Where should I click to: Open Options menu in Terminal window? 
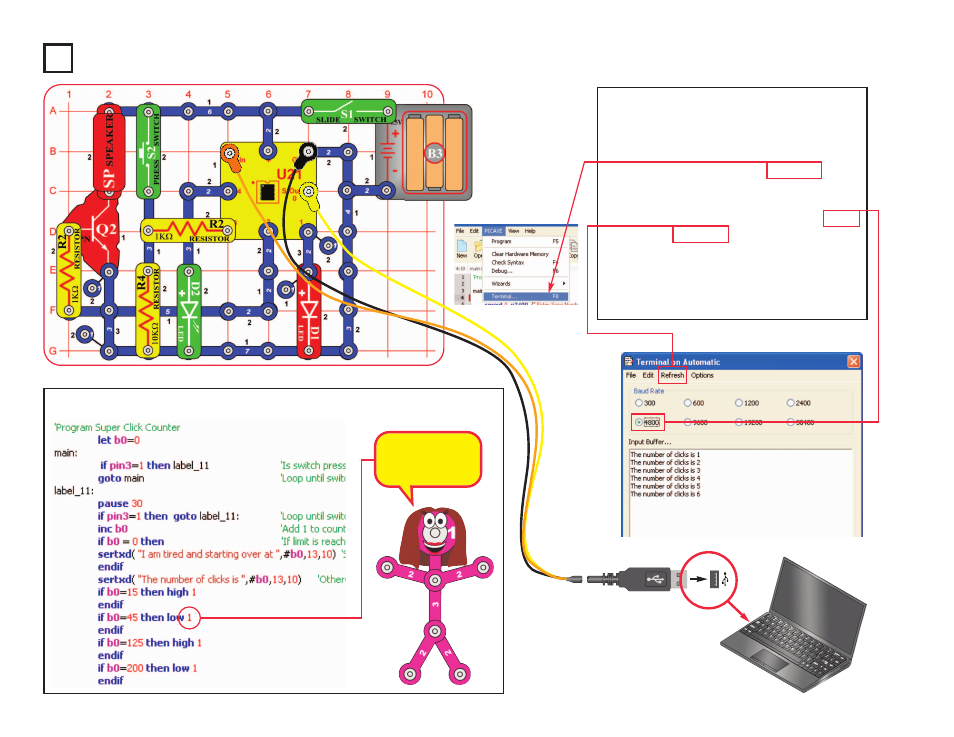[x=702, y=375]
